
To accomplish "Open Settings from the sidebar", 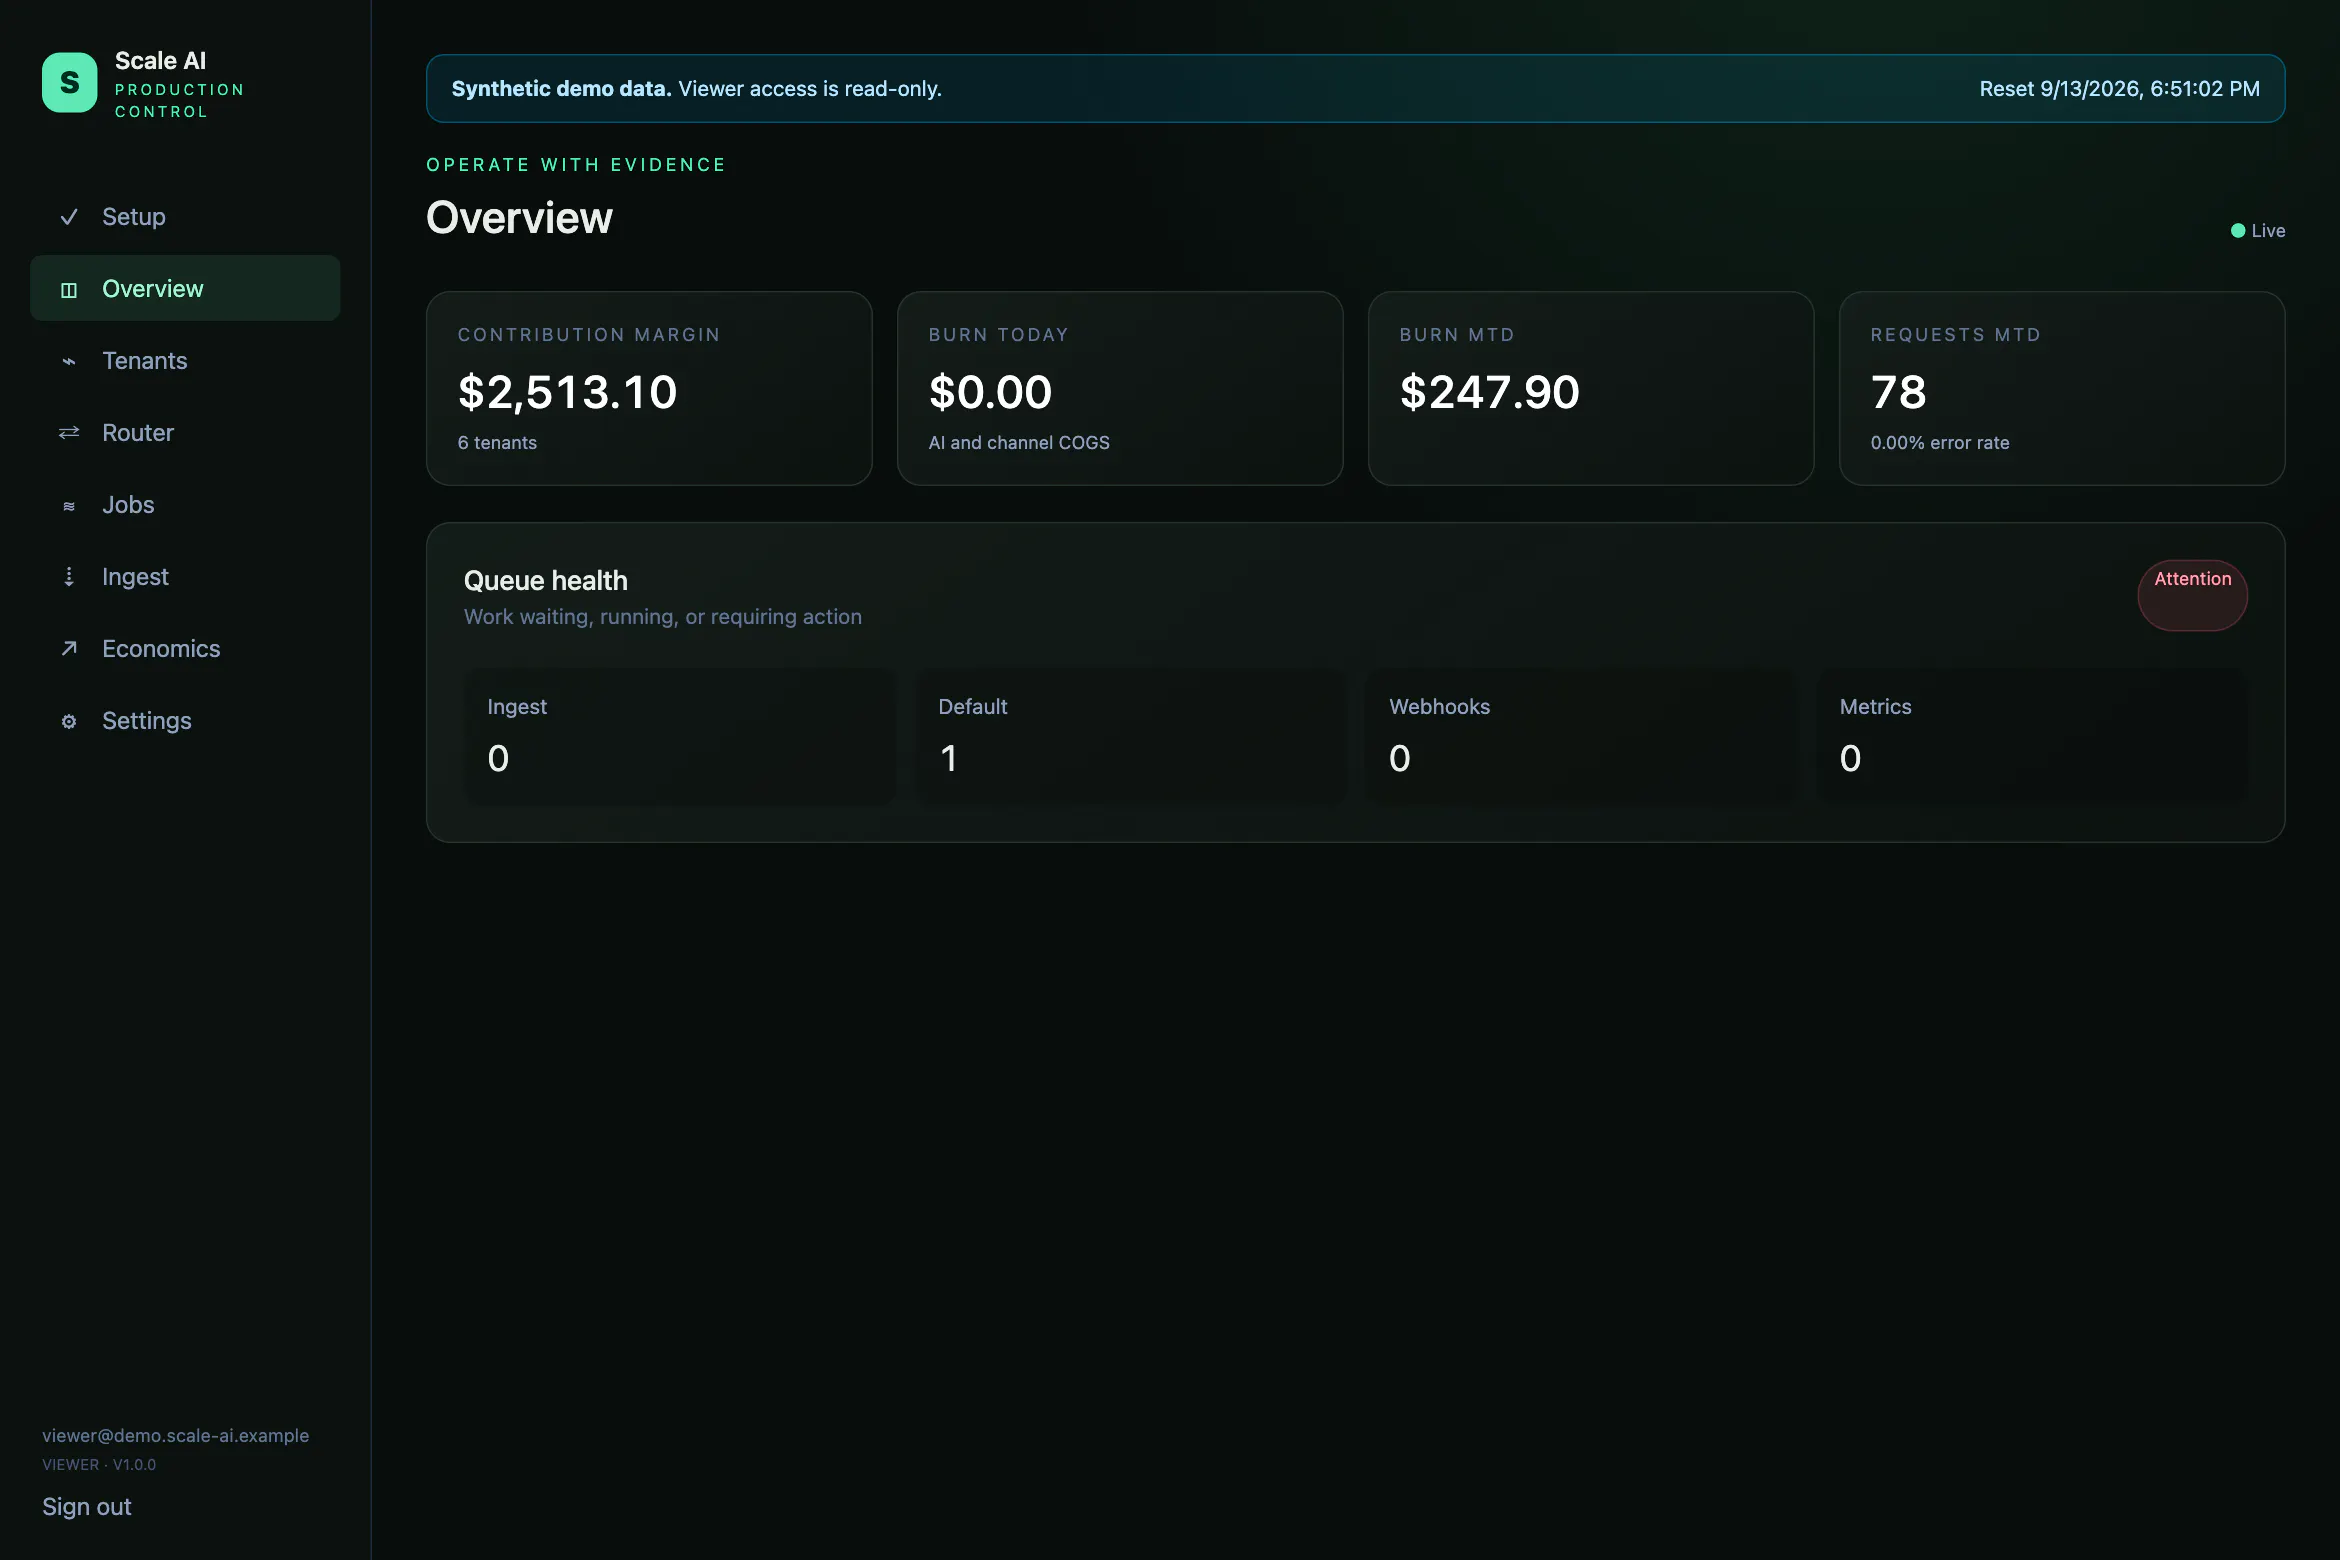I will pyautogui.click(x=185, y=721).
